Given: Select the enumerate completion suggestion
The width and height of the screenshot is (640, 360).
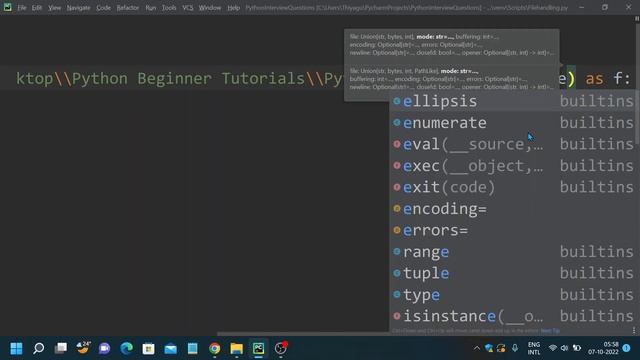Looking at the screenshot, I should click(x=512, y=122).
